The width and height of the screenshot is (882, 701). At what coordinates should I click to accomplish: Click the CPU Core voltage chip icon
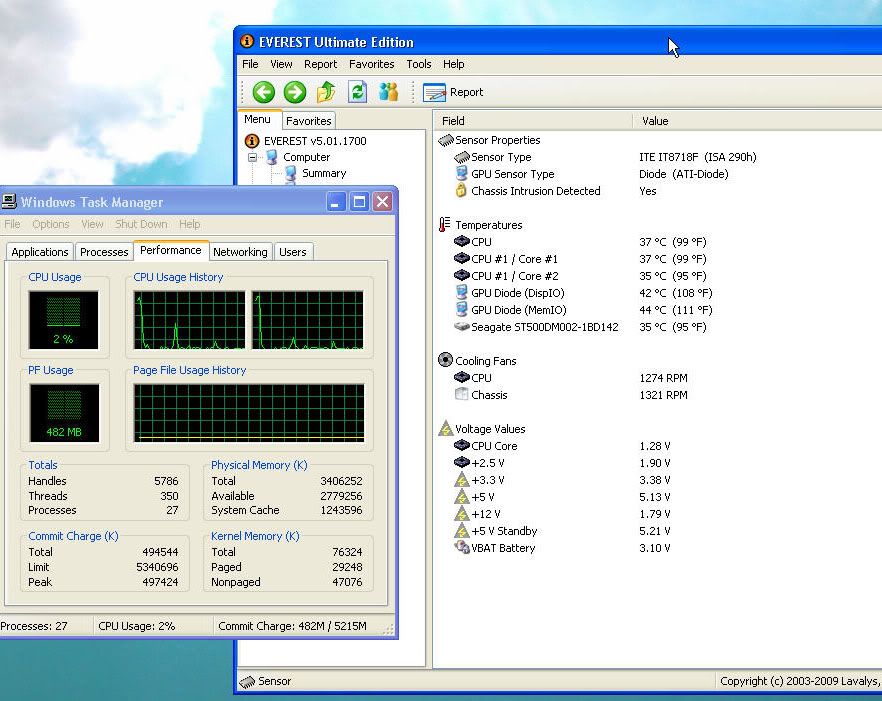[461, 446]
